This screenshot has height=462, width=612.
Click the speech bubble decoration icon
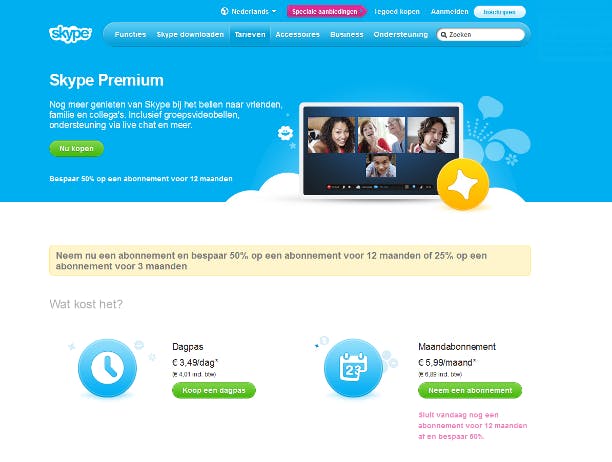(x=490, y=107)
